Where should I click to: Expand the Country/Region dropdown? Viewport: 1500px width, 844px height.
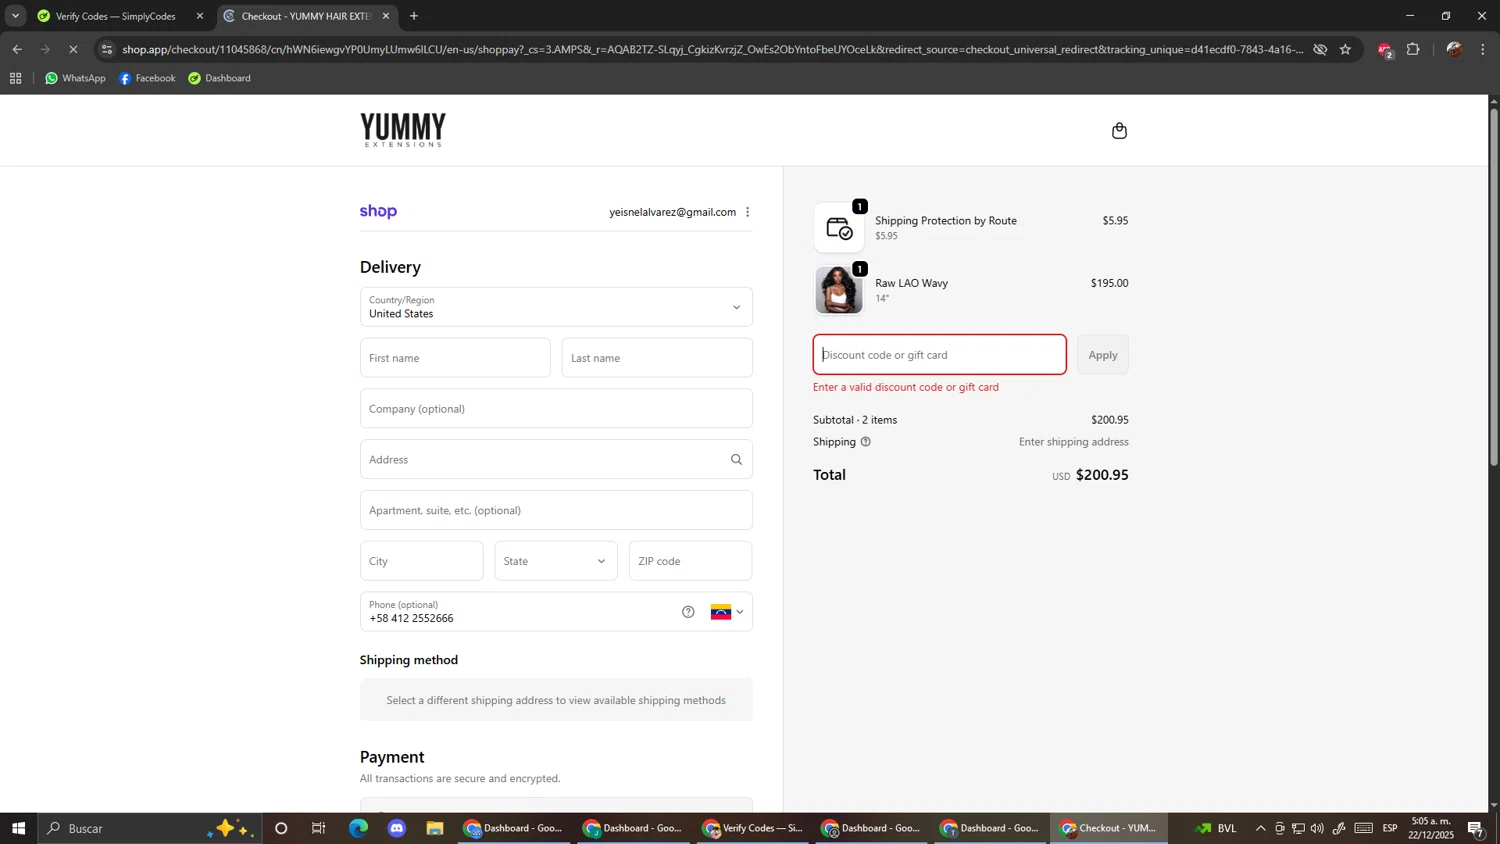click(556, 307)
